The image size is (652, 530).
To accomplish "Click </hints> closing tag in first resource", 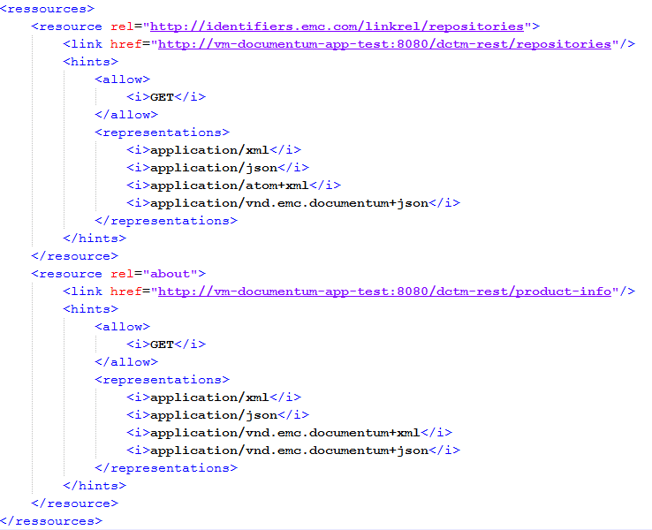I will point(94,239).
